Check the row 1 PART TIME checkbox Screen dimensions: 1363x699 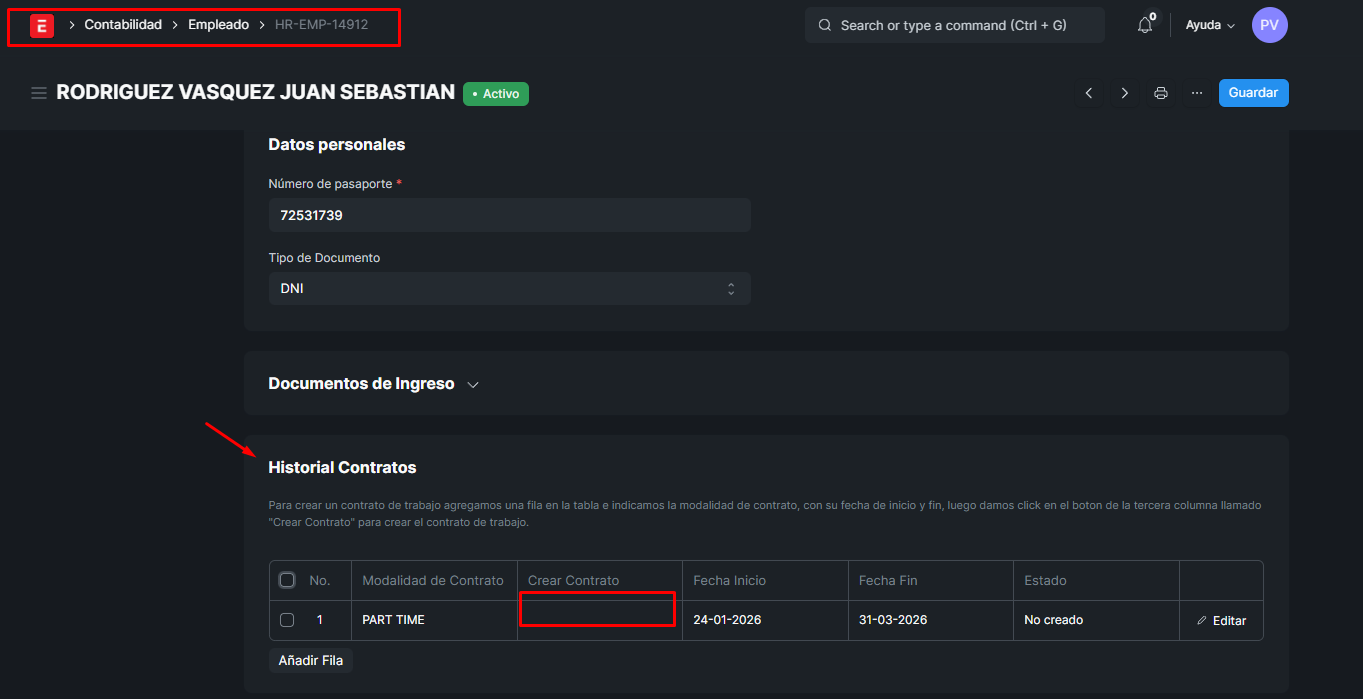click(287, 620)
